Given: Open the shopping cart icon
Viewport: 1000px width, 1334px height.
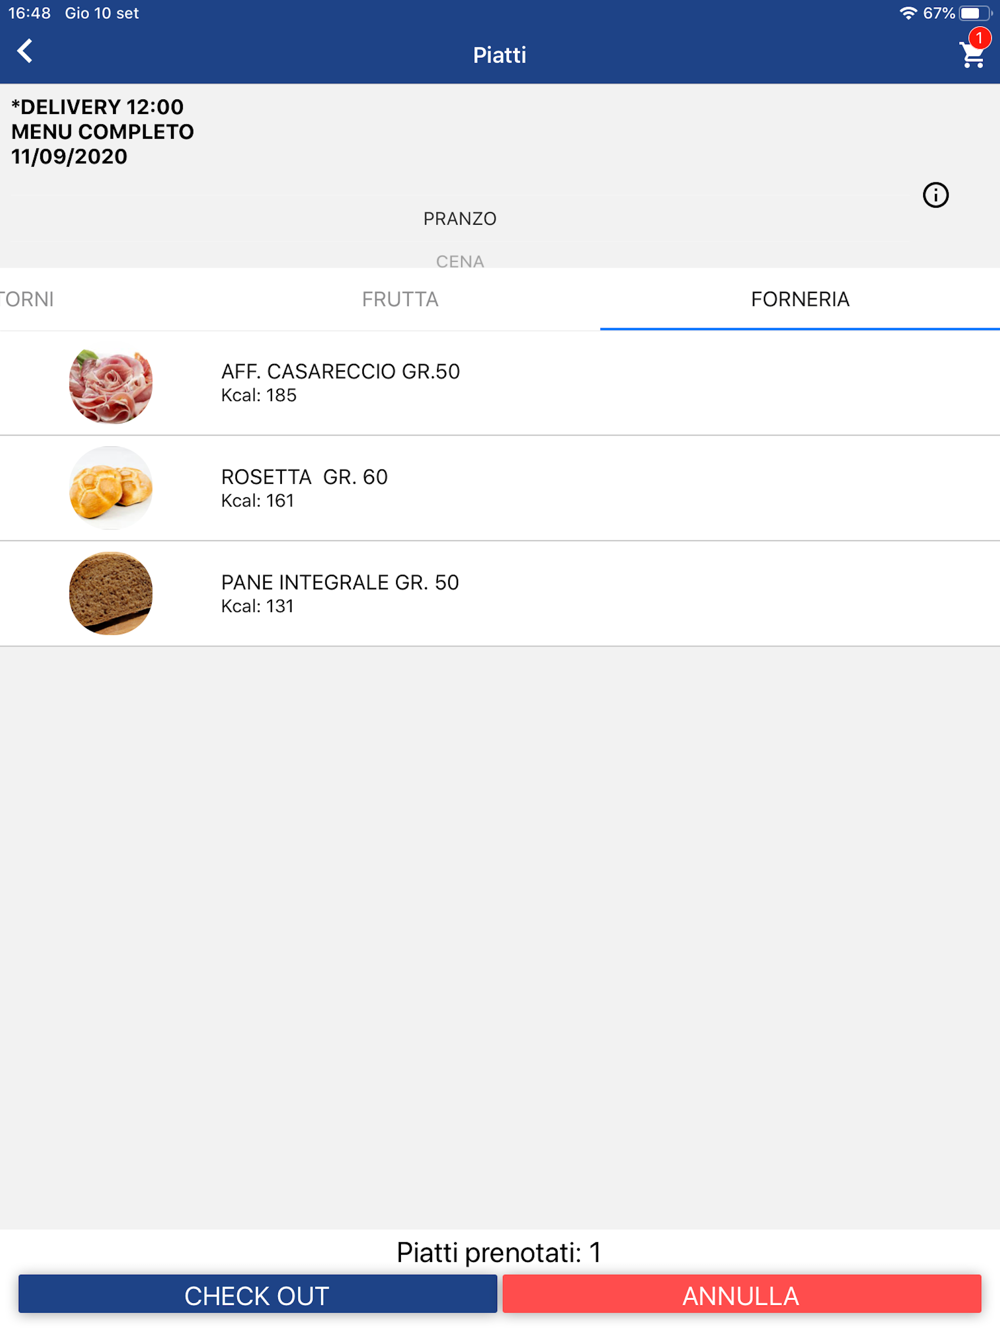Looking at the screenshot, I should click(x=970, y=56).
